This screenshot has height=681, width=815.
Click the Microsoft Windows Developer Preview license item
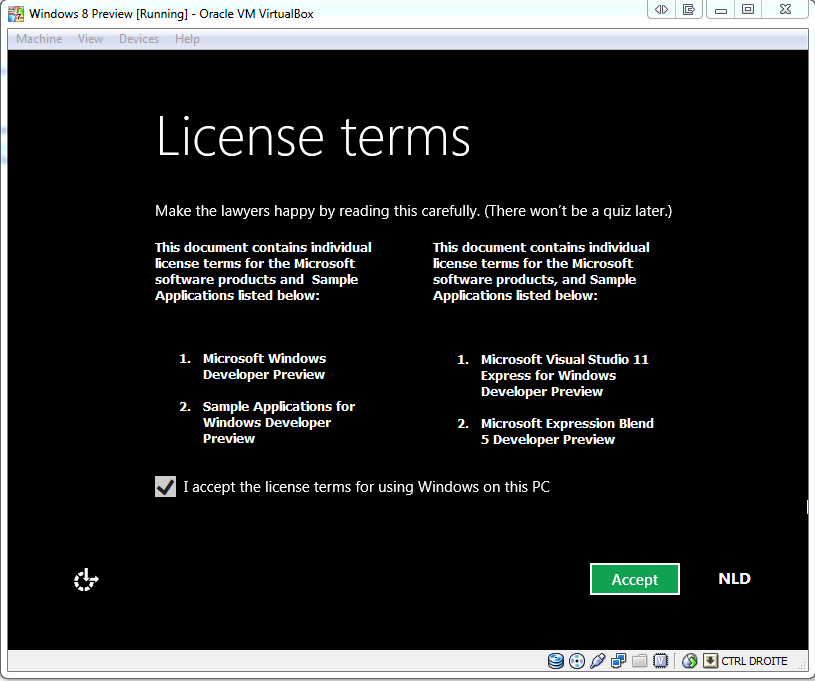coord(264,366)
